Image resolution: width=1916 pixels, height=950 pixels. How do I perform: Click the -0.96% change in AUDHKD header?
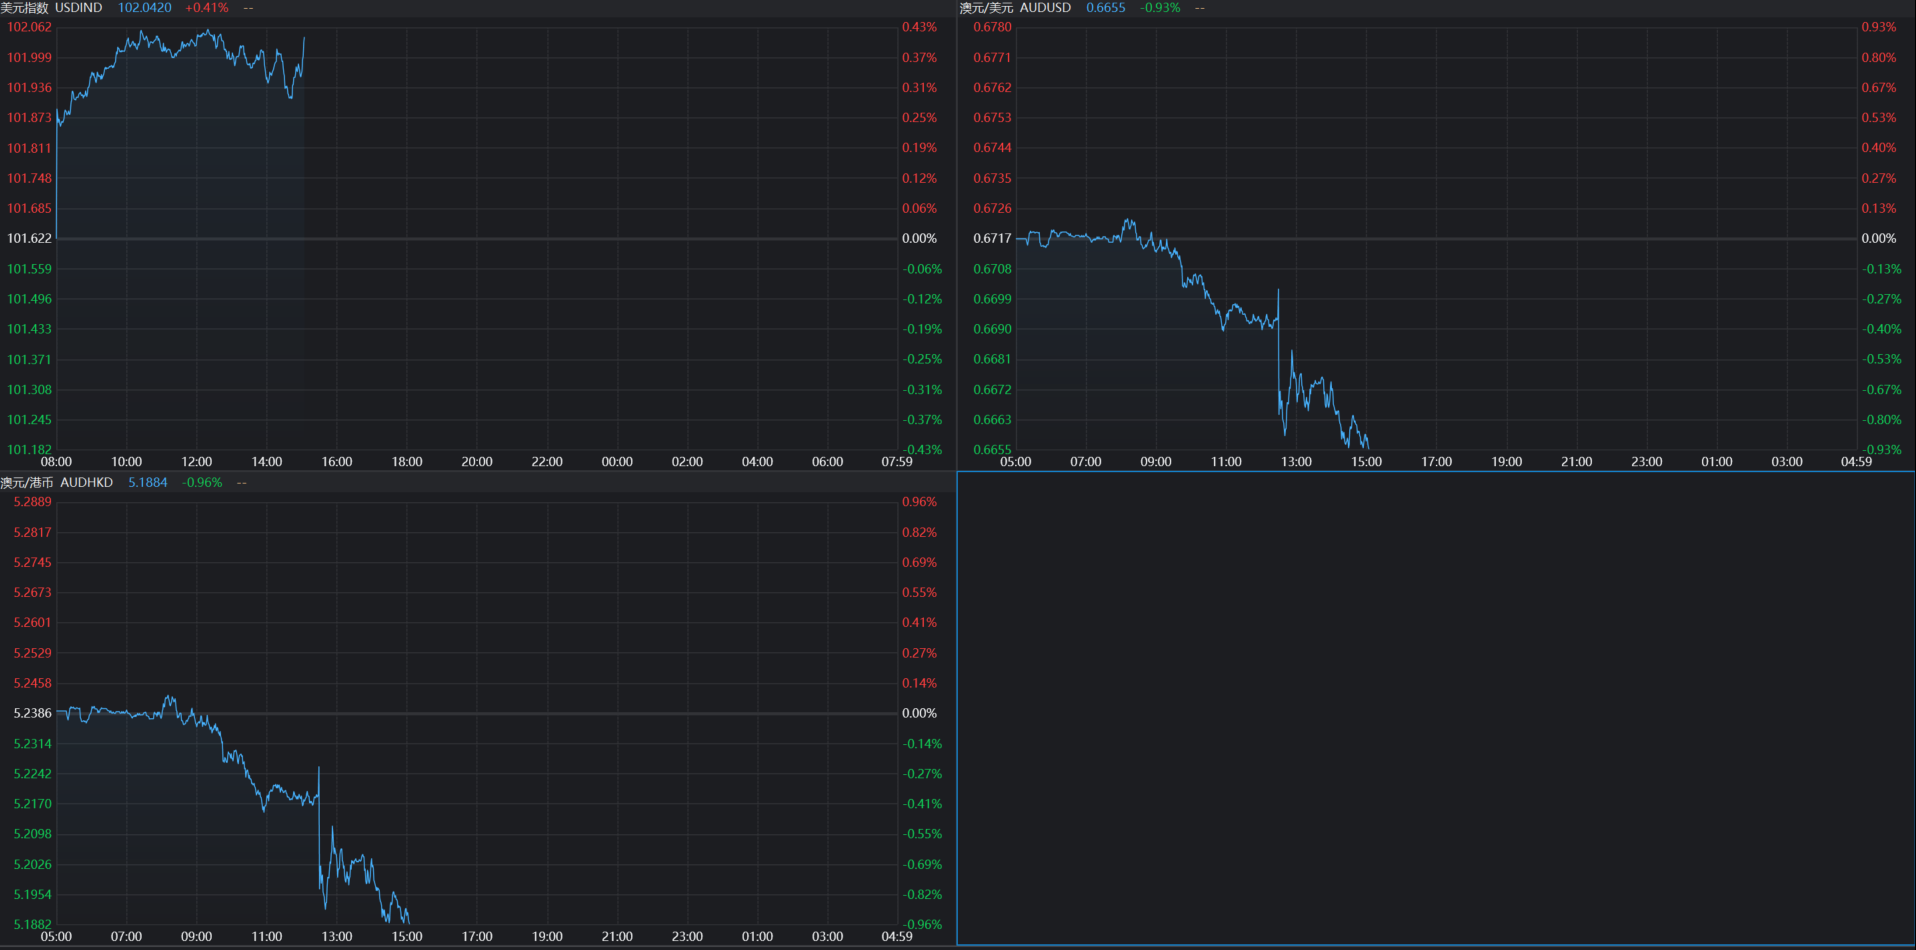tap(202, 483)
